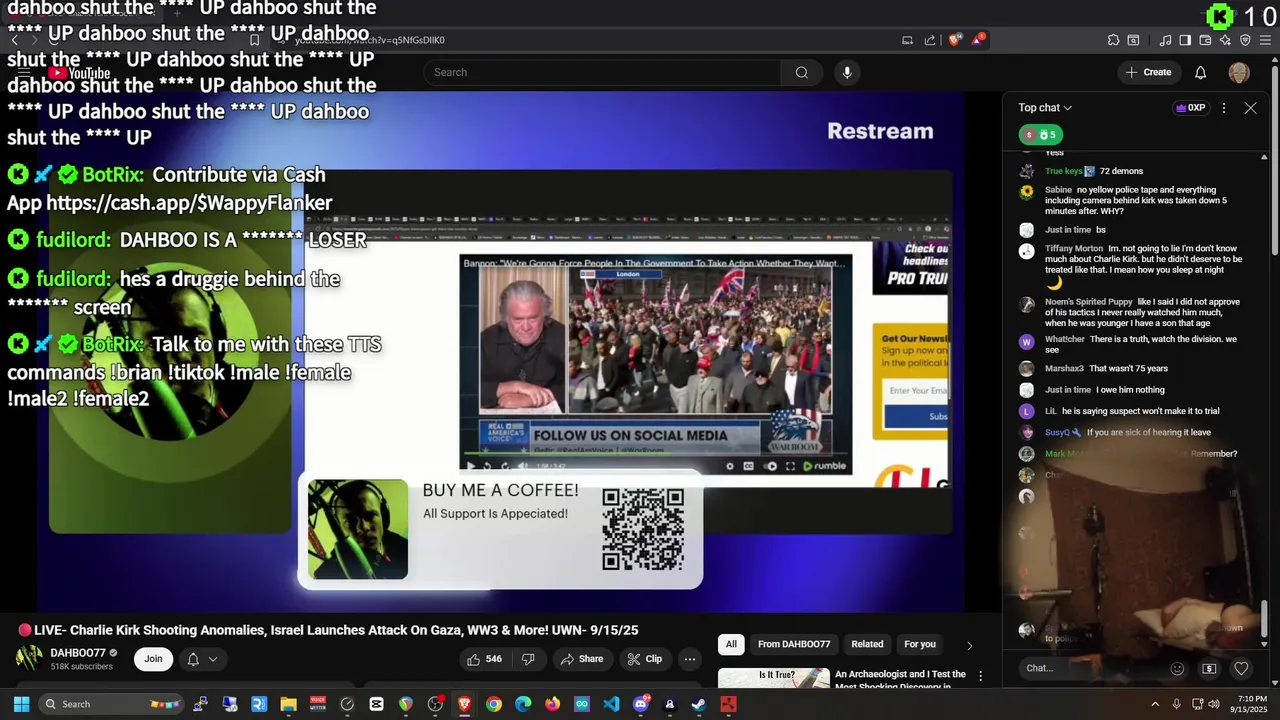Image resolution: width=1280 pixels, height=720 pixels.
Task: Bookmark the current page
Action: tap(254, 40)
